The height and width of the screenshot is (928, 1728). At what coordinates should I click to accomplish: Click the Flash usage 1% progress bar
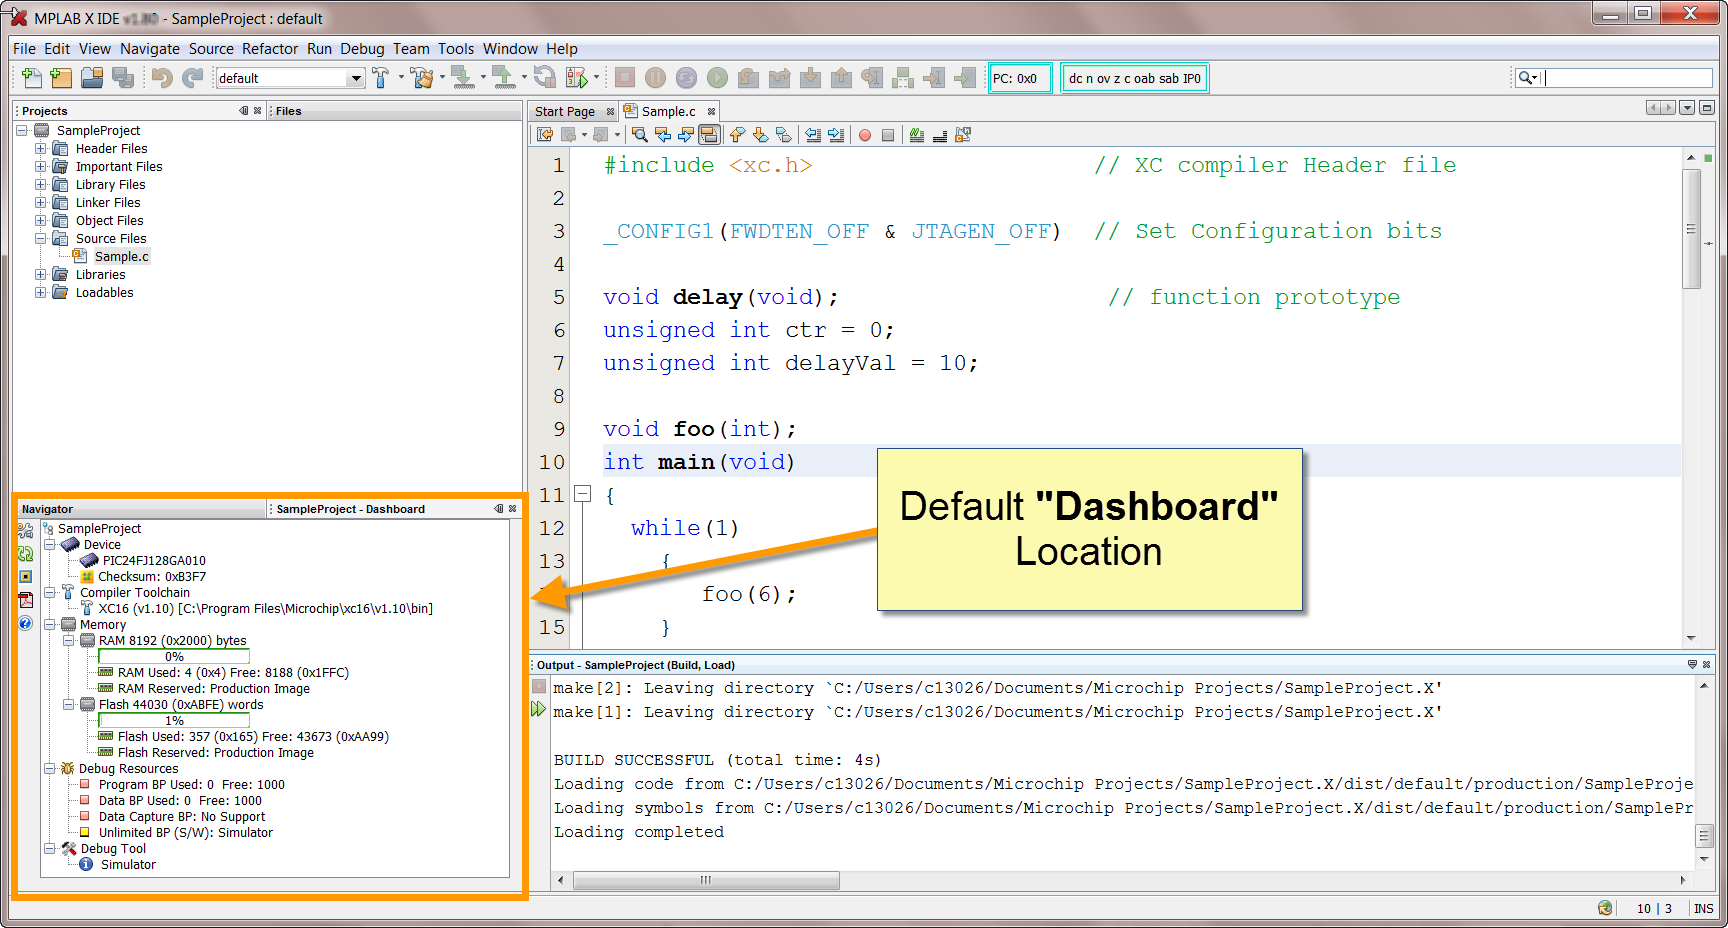(174, 721)
